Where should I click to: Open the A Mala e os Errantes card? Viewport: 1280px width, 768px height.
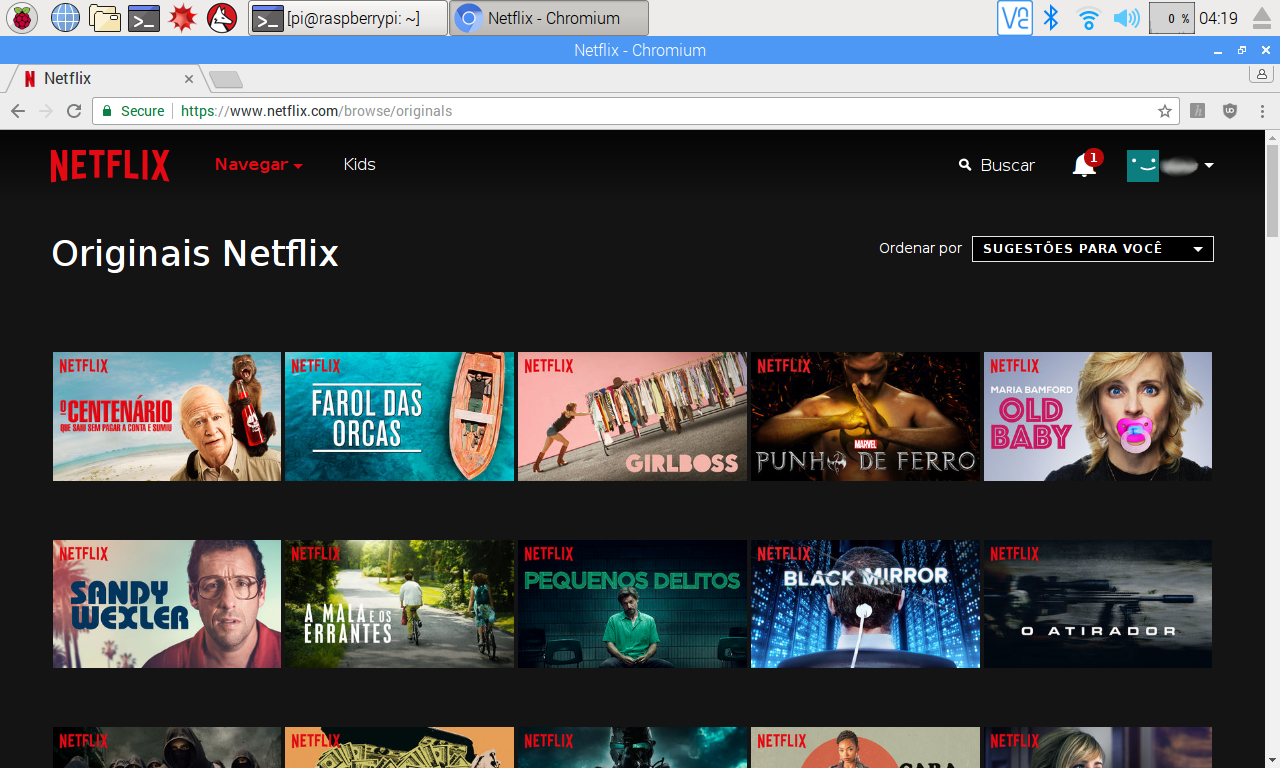(x=400, y=604)
